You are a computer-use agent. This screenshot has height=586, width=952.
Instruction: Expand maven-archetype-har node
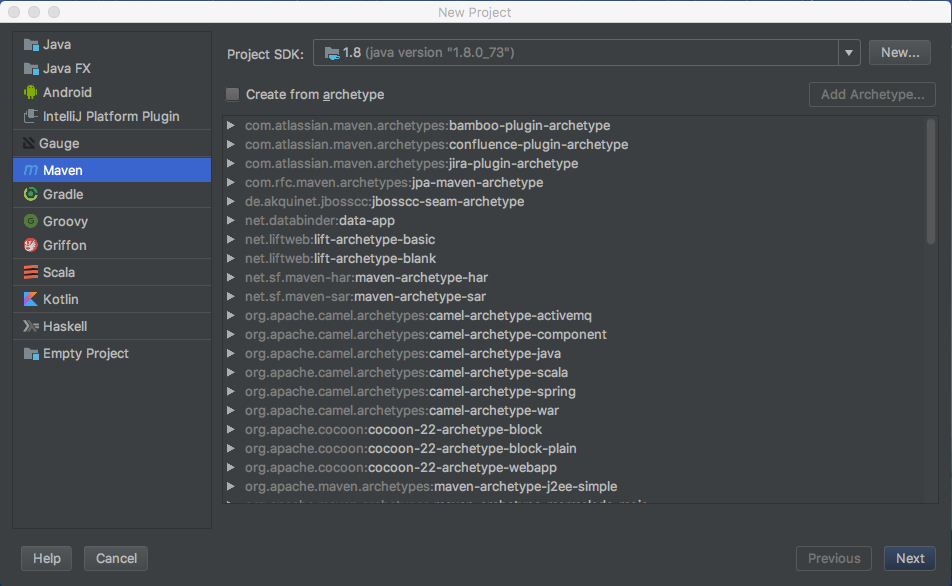tap(231, 277)
